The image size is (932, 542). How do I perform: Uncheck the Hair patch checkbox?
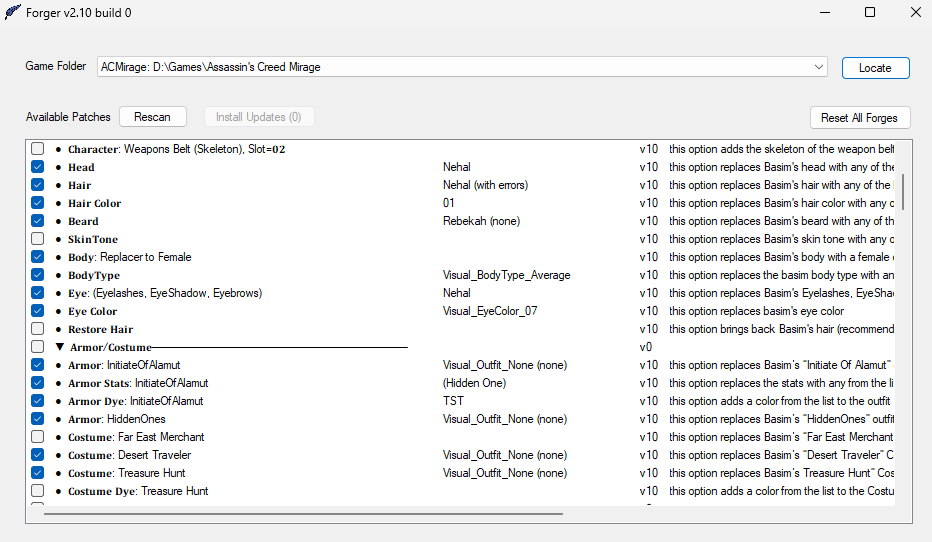click(37, 185)
